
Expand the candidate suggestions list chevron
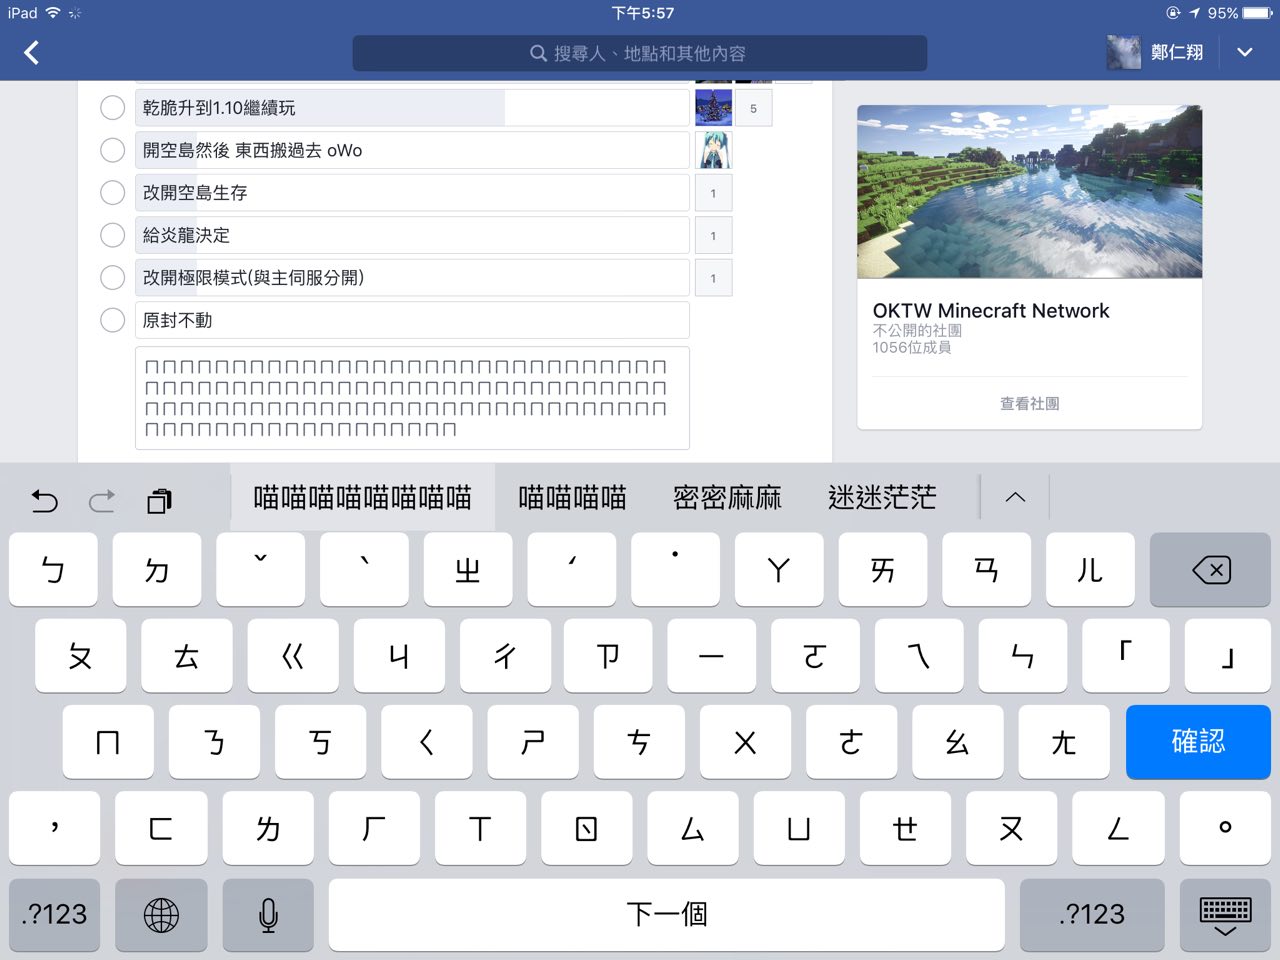click(1015, 497)
